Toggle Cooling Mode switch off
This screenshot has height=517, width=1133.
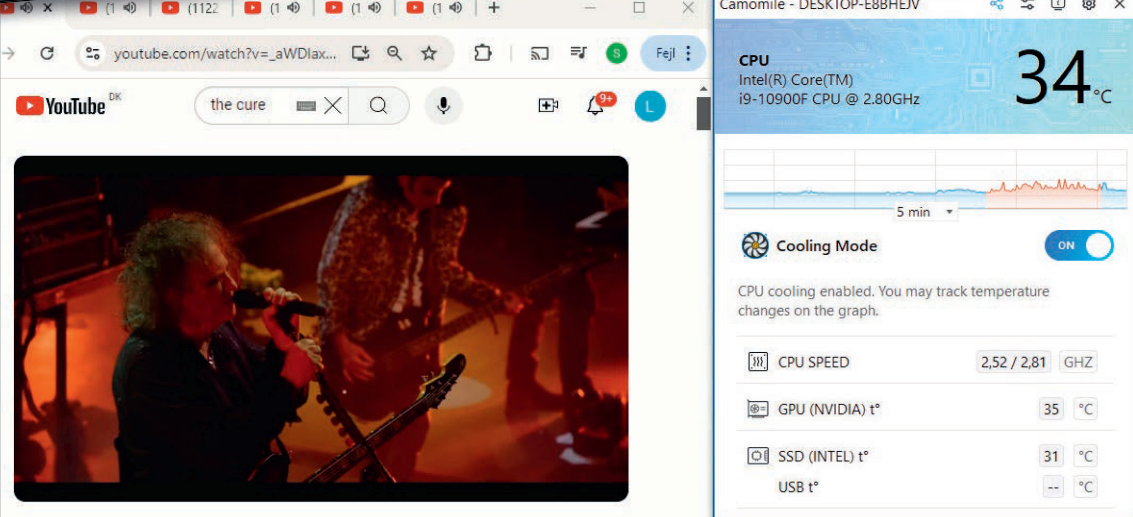point(1078,245)
